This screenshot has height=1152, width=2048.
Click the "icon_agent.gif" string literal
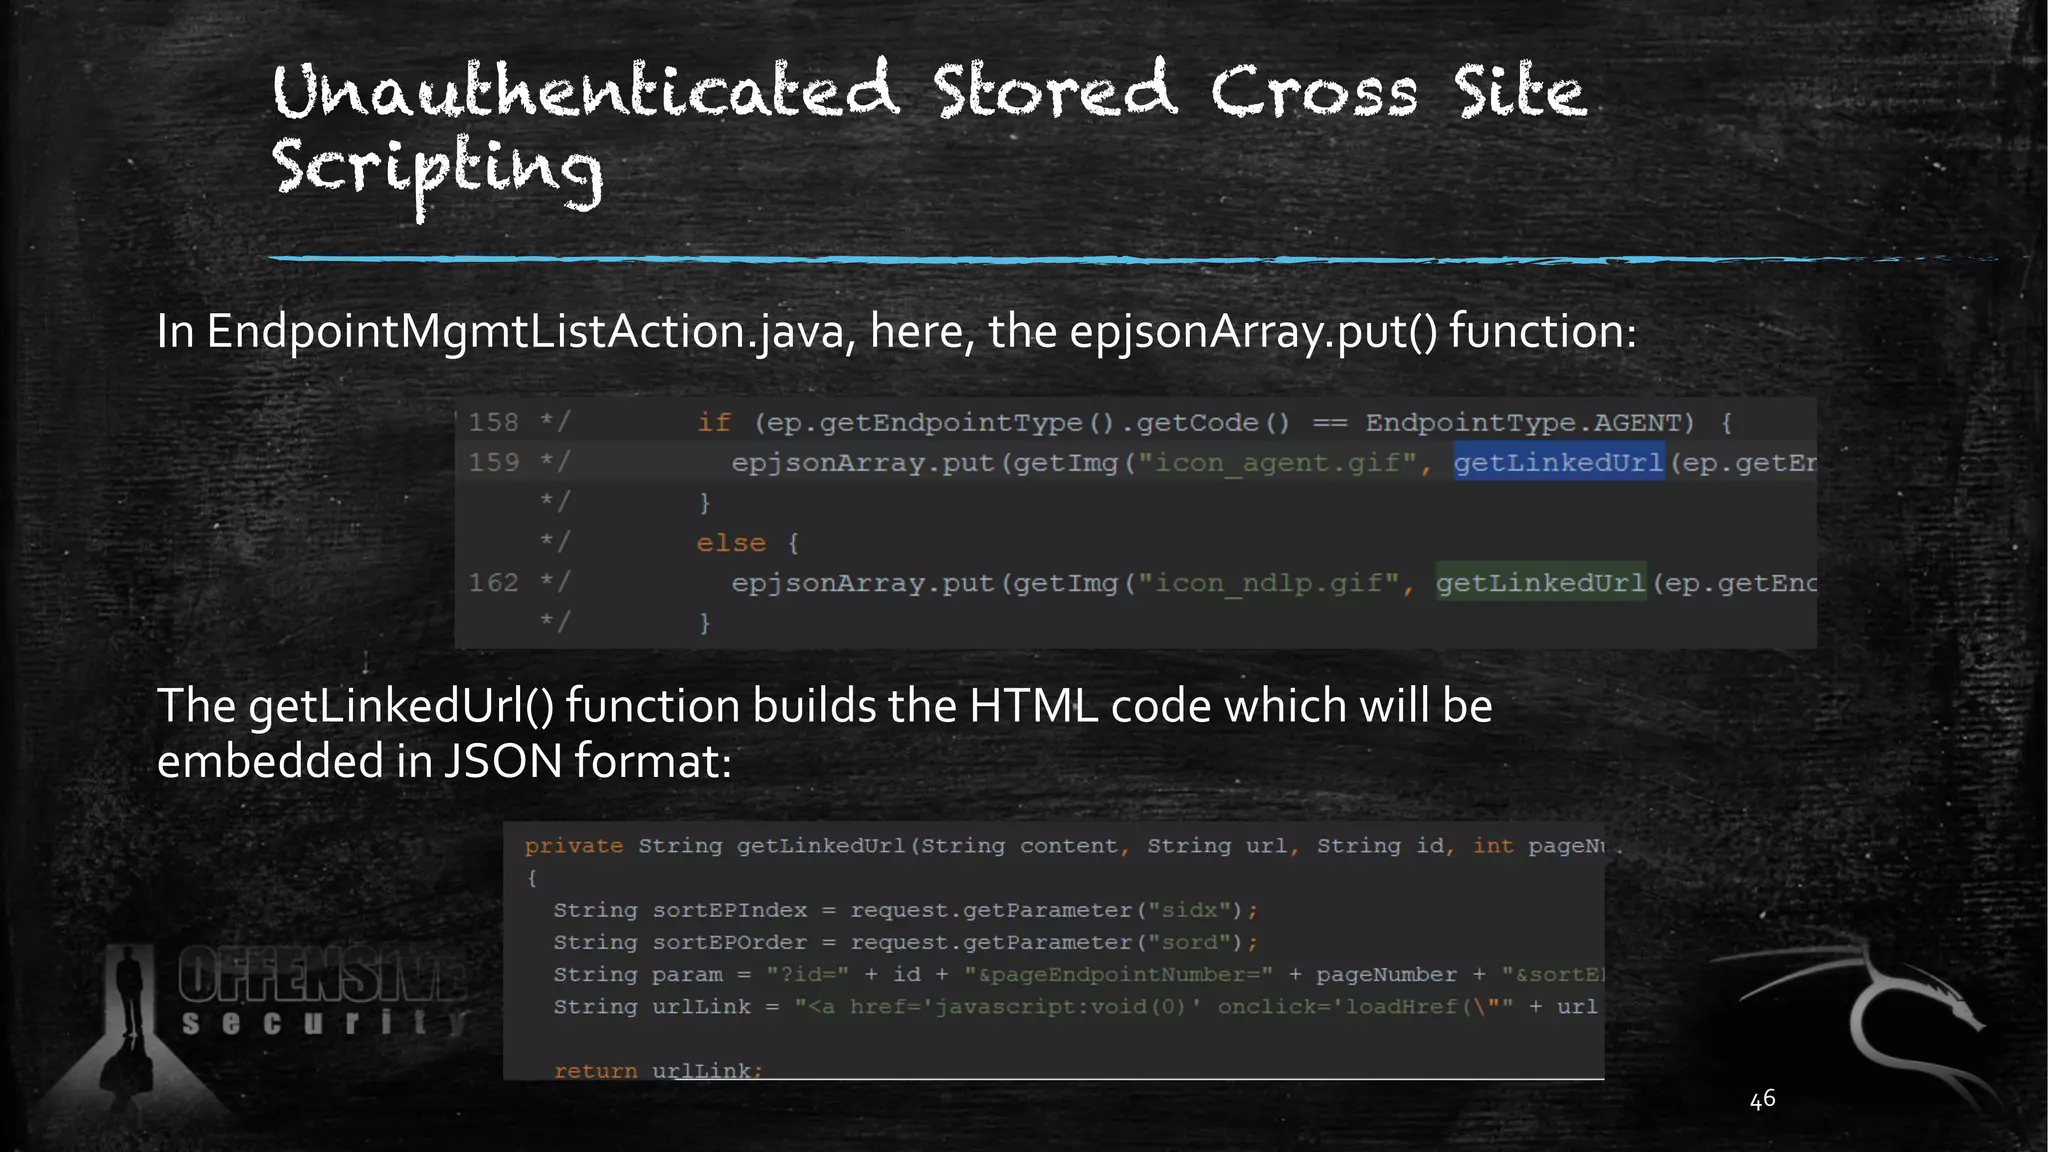tap(1278, 463)
